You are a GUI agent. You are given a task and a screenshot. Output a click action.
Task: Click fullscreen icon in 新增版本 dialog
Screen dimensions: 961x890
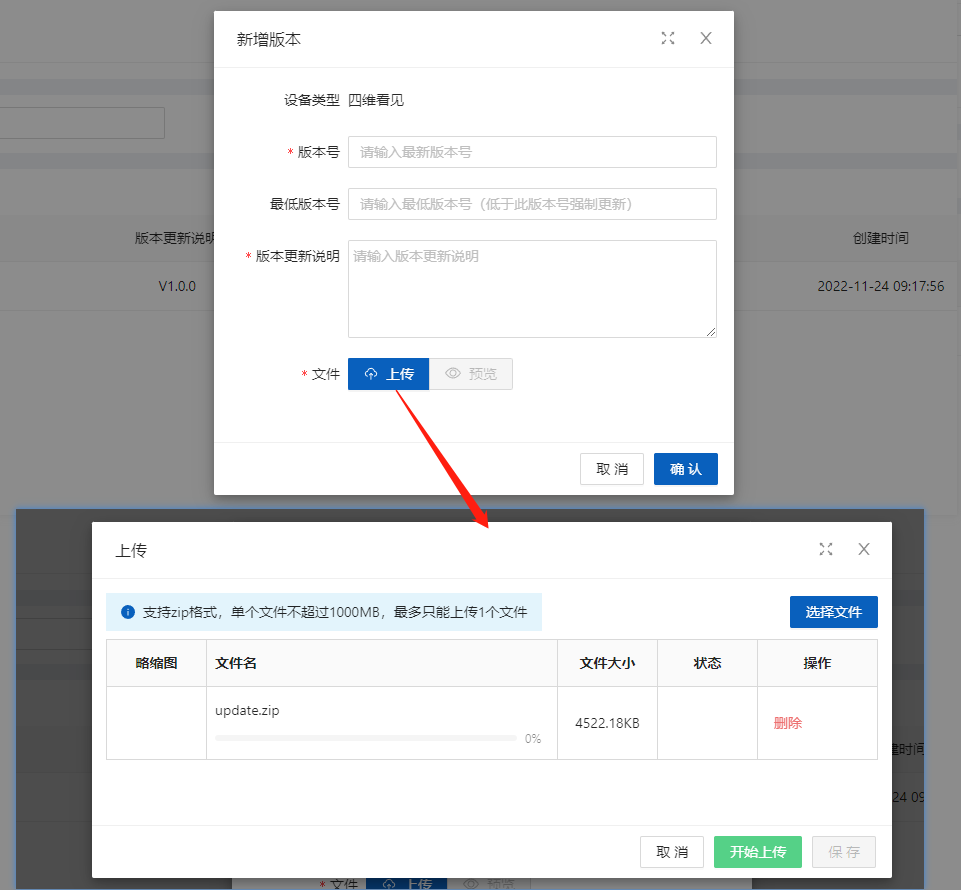(668, 38)
